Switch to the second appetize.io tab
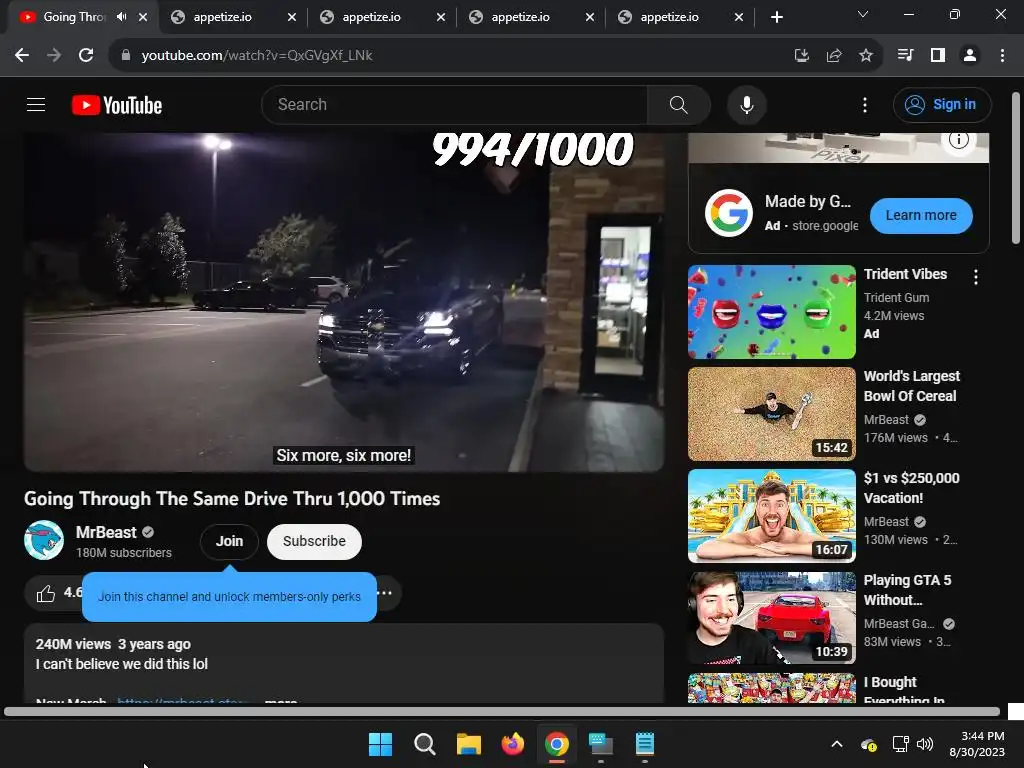Viewport: 1024px width, 768px height. point(371,17)
